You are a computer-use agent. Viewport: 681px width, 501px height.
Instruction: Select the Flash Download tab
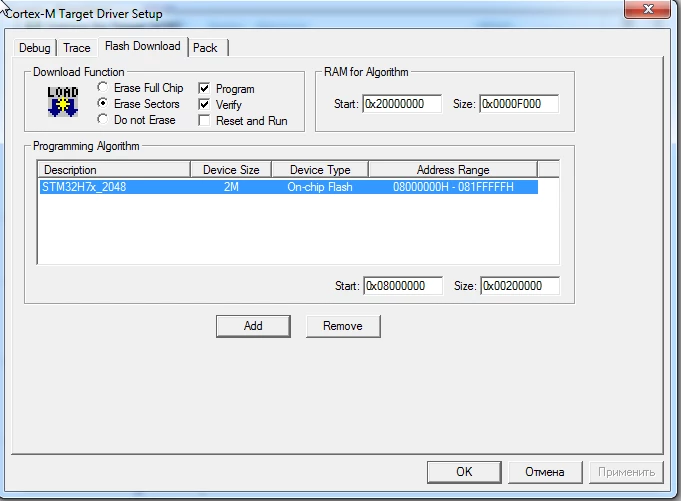click(143, 46)
